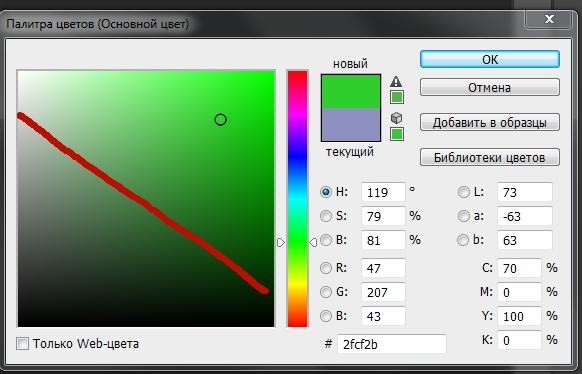This screenshot has width=582, height=374.
Task: Click the vertical hue spectrum slider
Action: click(298, 199)
